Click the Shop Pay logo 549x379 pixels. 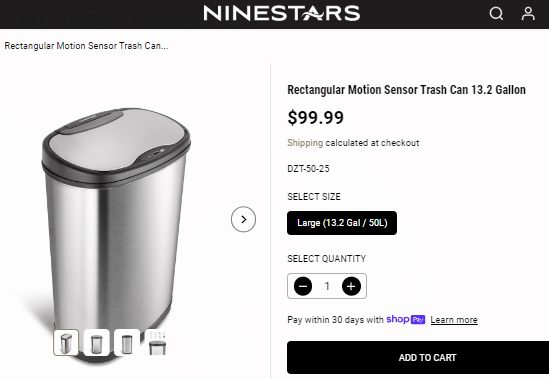click(x=405, y=319)
